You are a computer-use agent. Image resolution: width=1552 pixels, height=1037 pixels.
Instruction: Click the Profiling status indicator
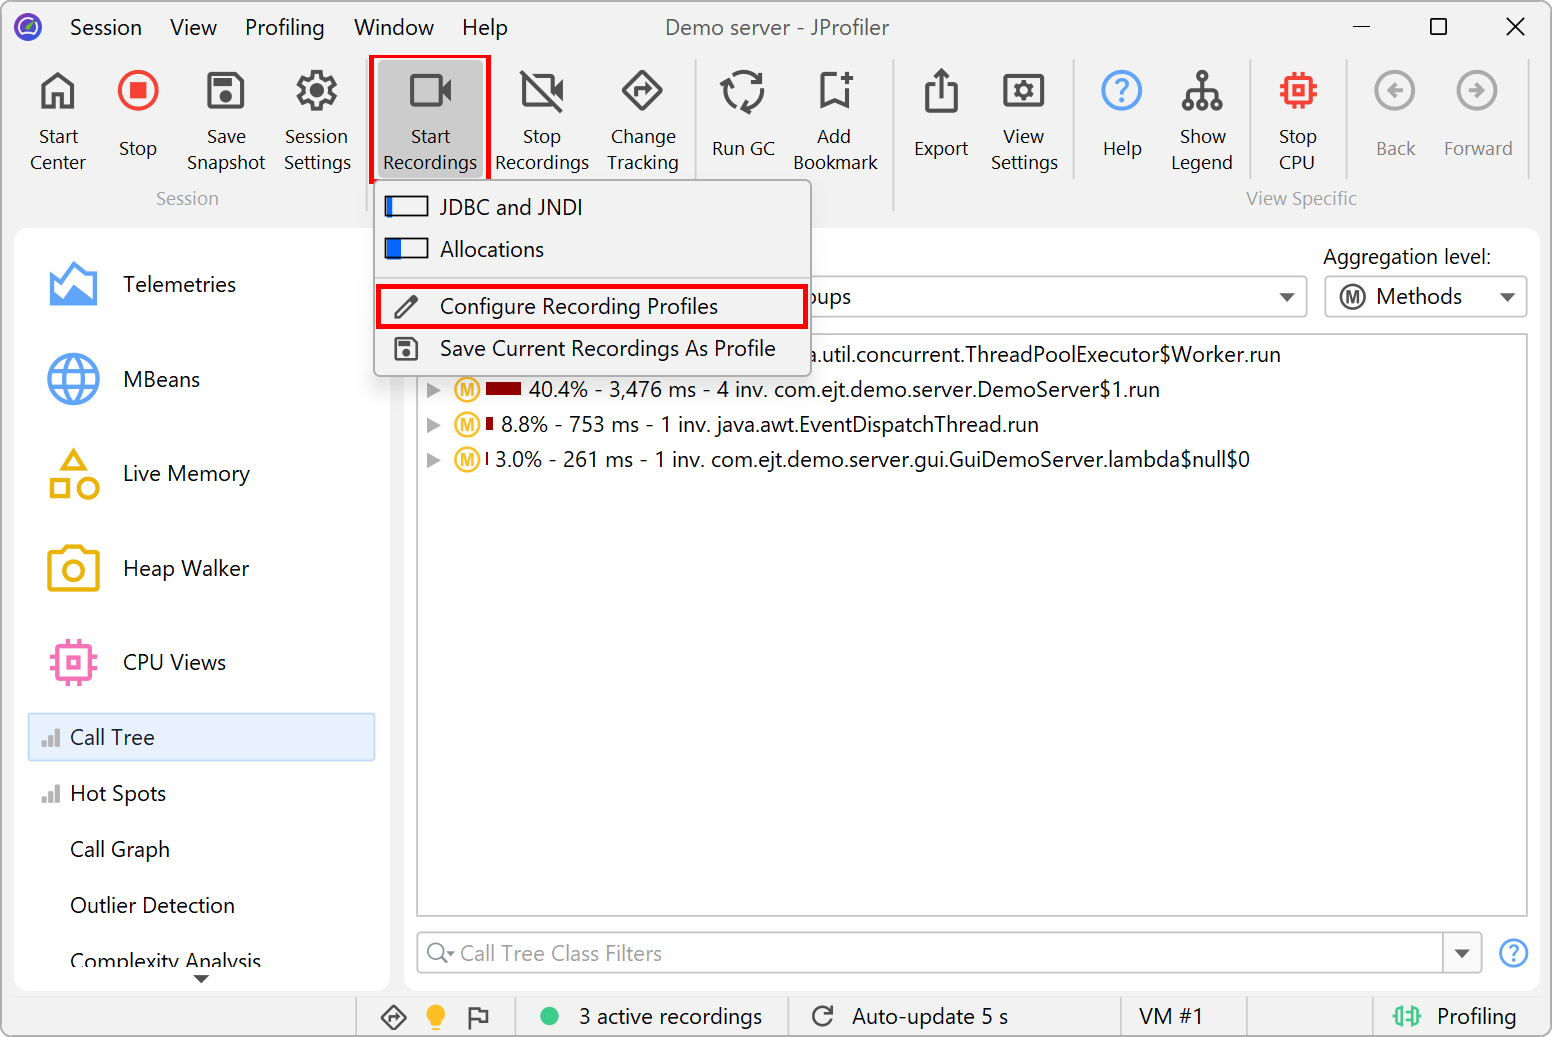pos(1455,1017)
